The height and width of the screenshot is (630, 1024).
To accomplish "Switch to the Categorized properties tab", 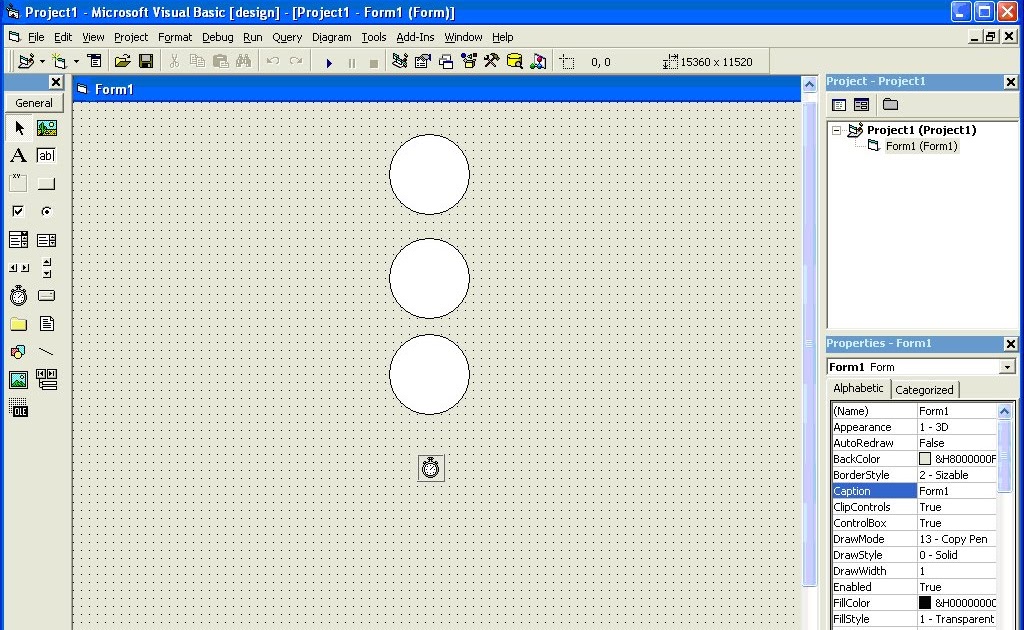I will pyautogui.click(x=924, y=389).
